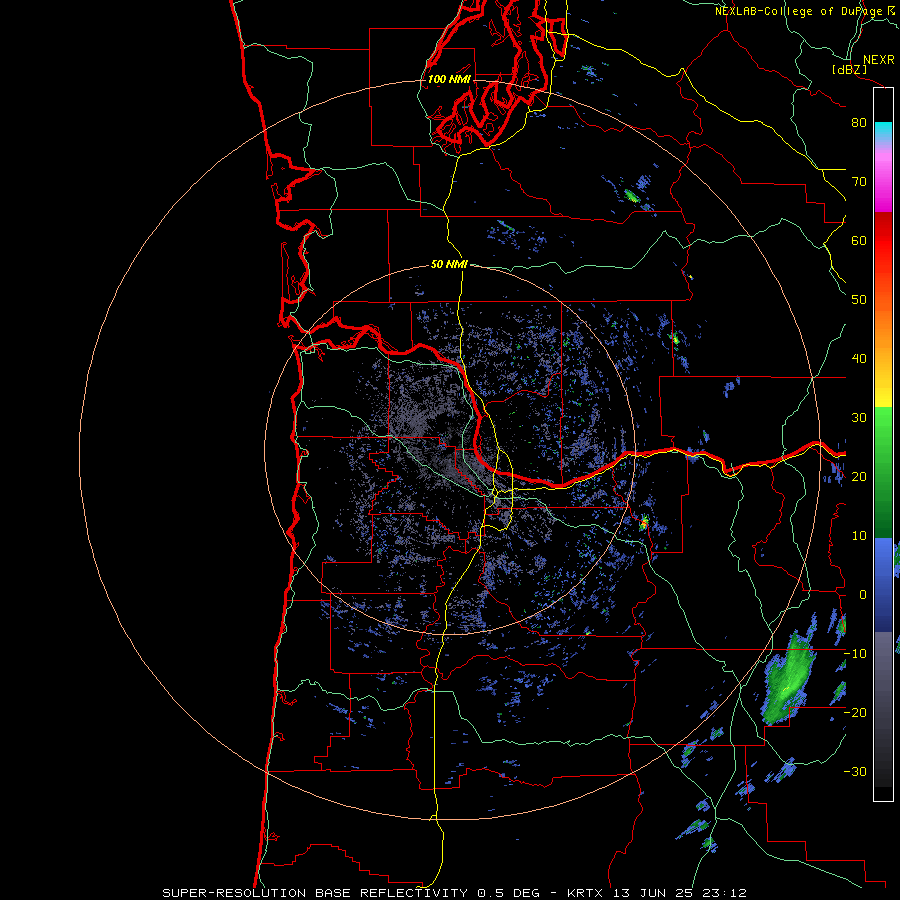Select the [dBZ] unit label
900x900 pixels.
[850, 69]
